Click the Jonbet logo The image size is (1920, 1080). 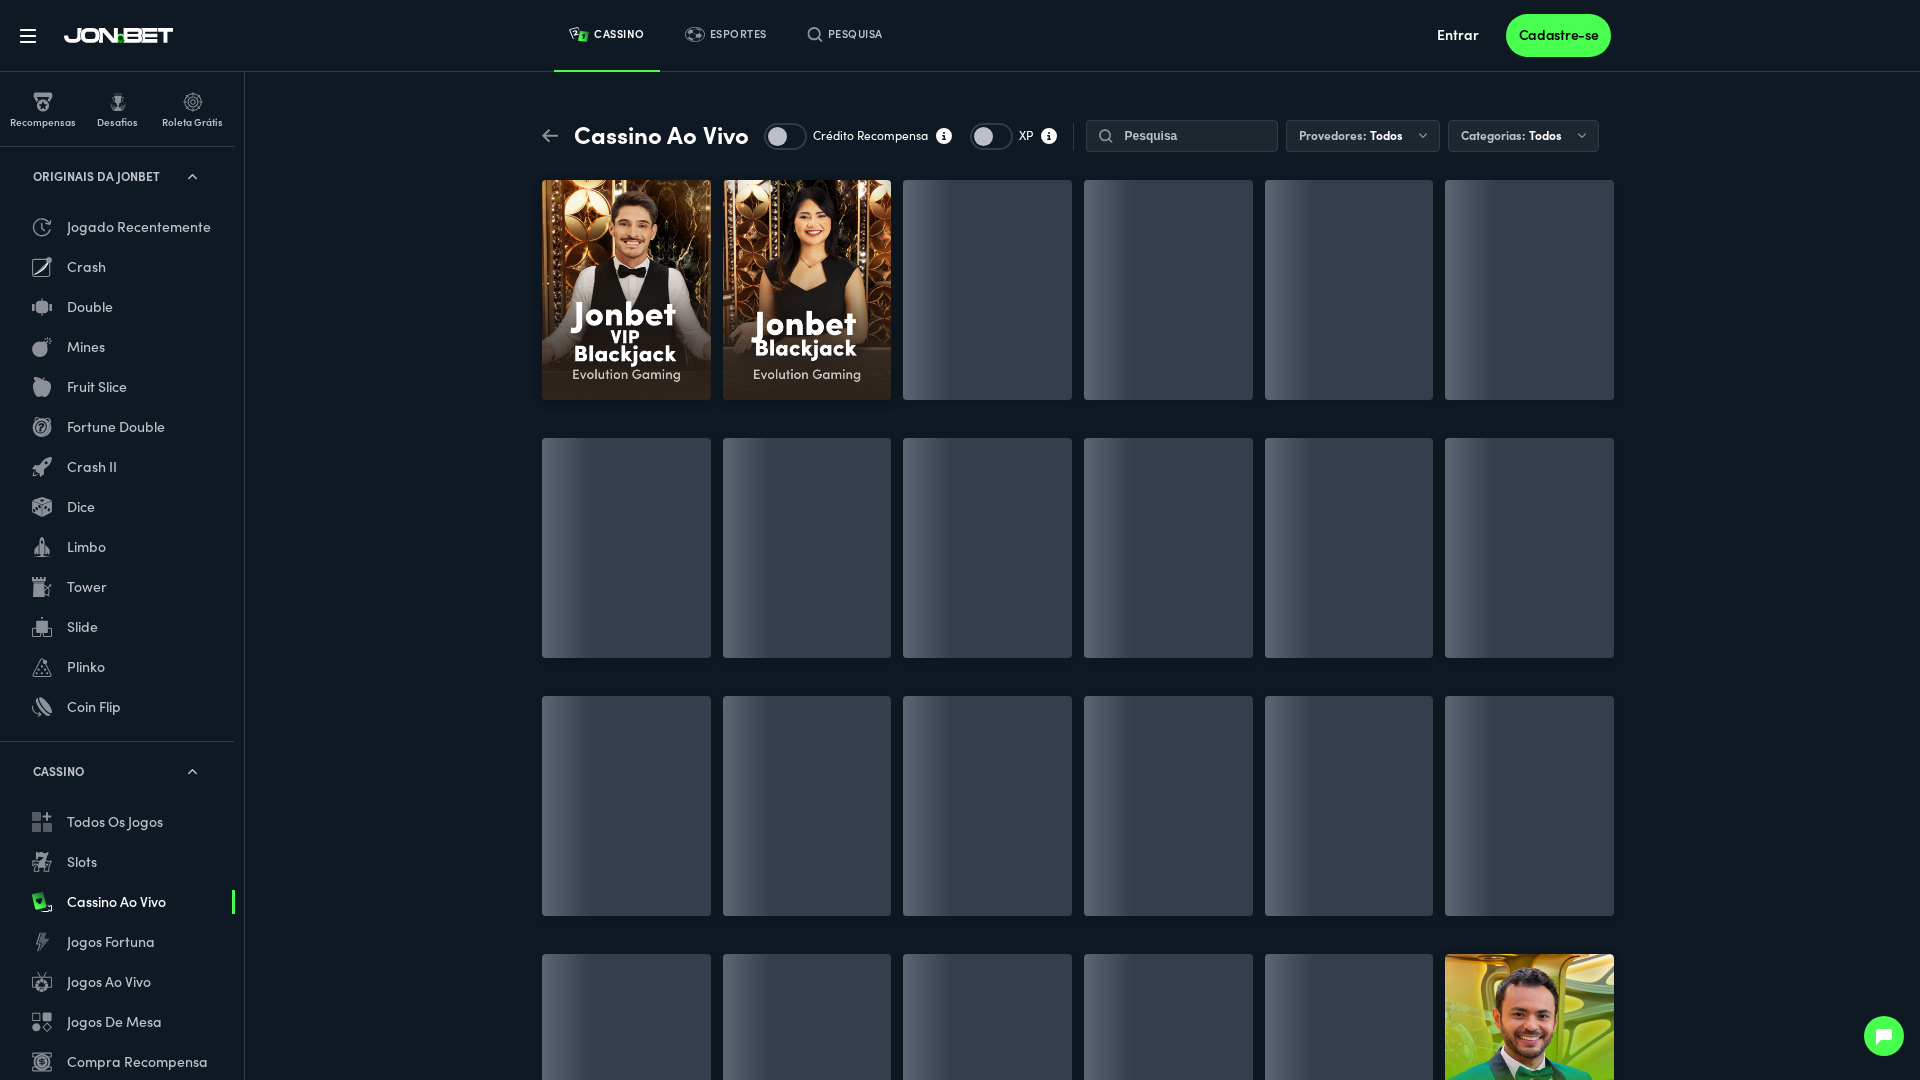(x=118, y=36)
